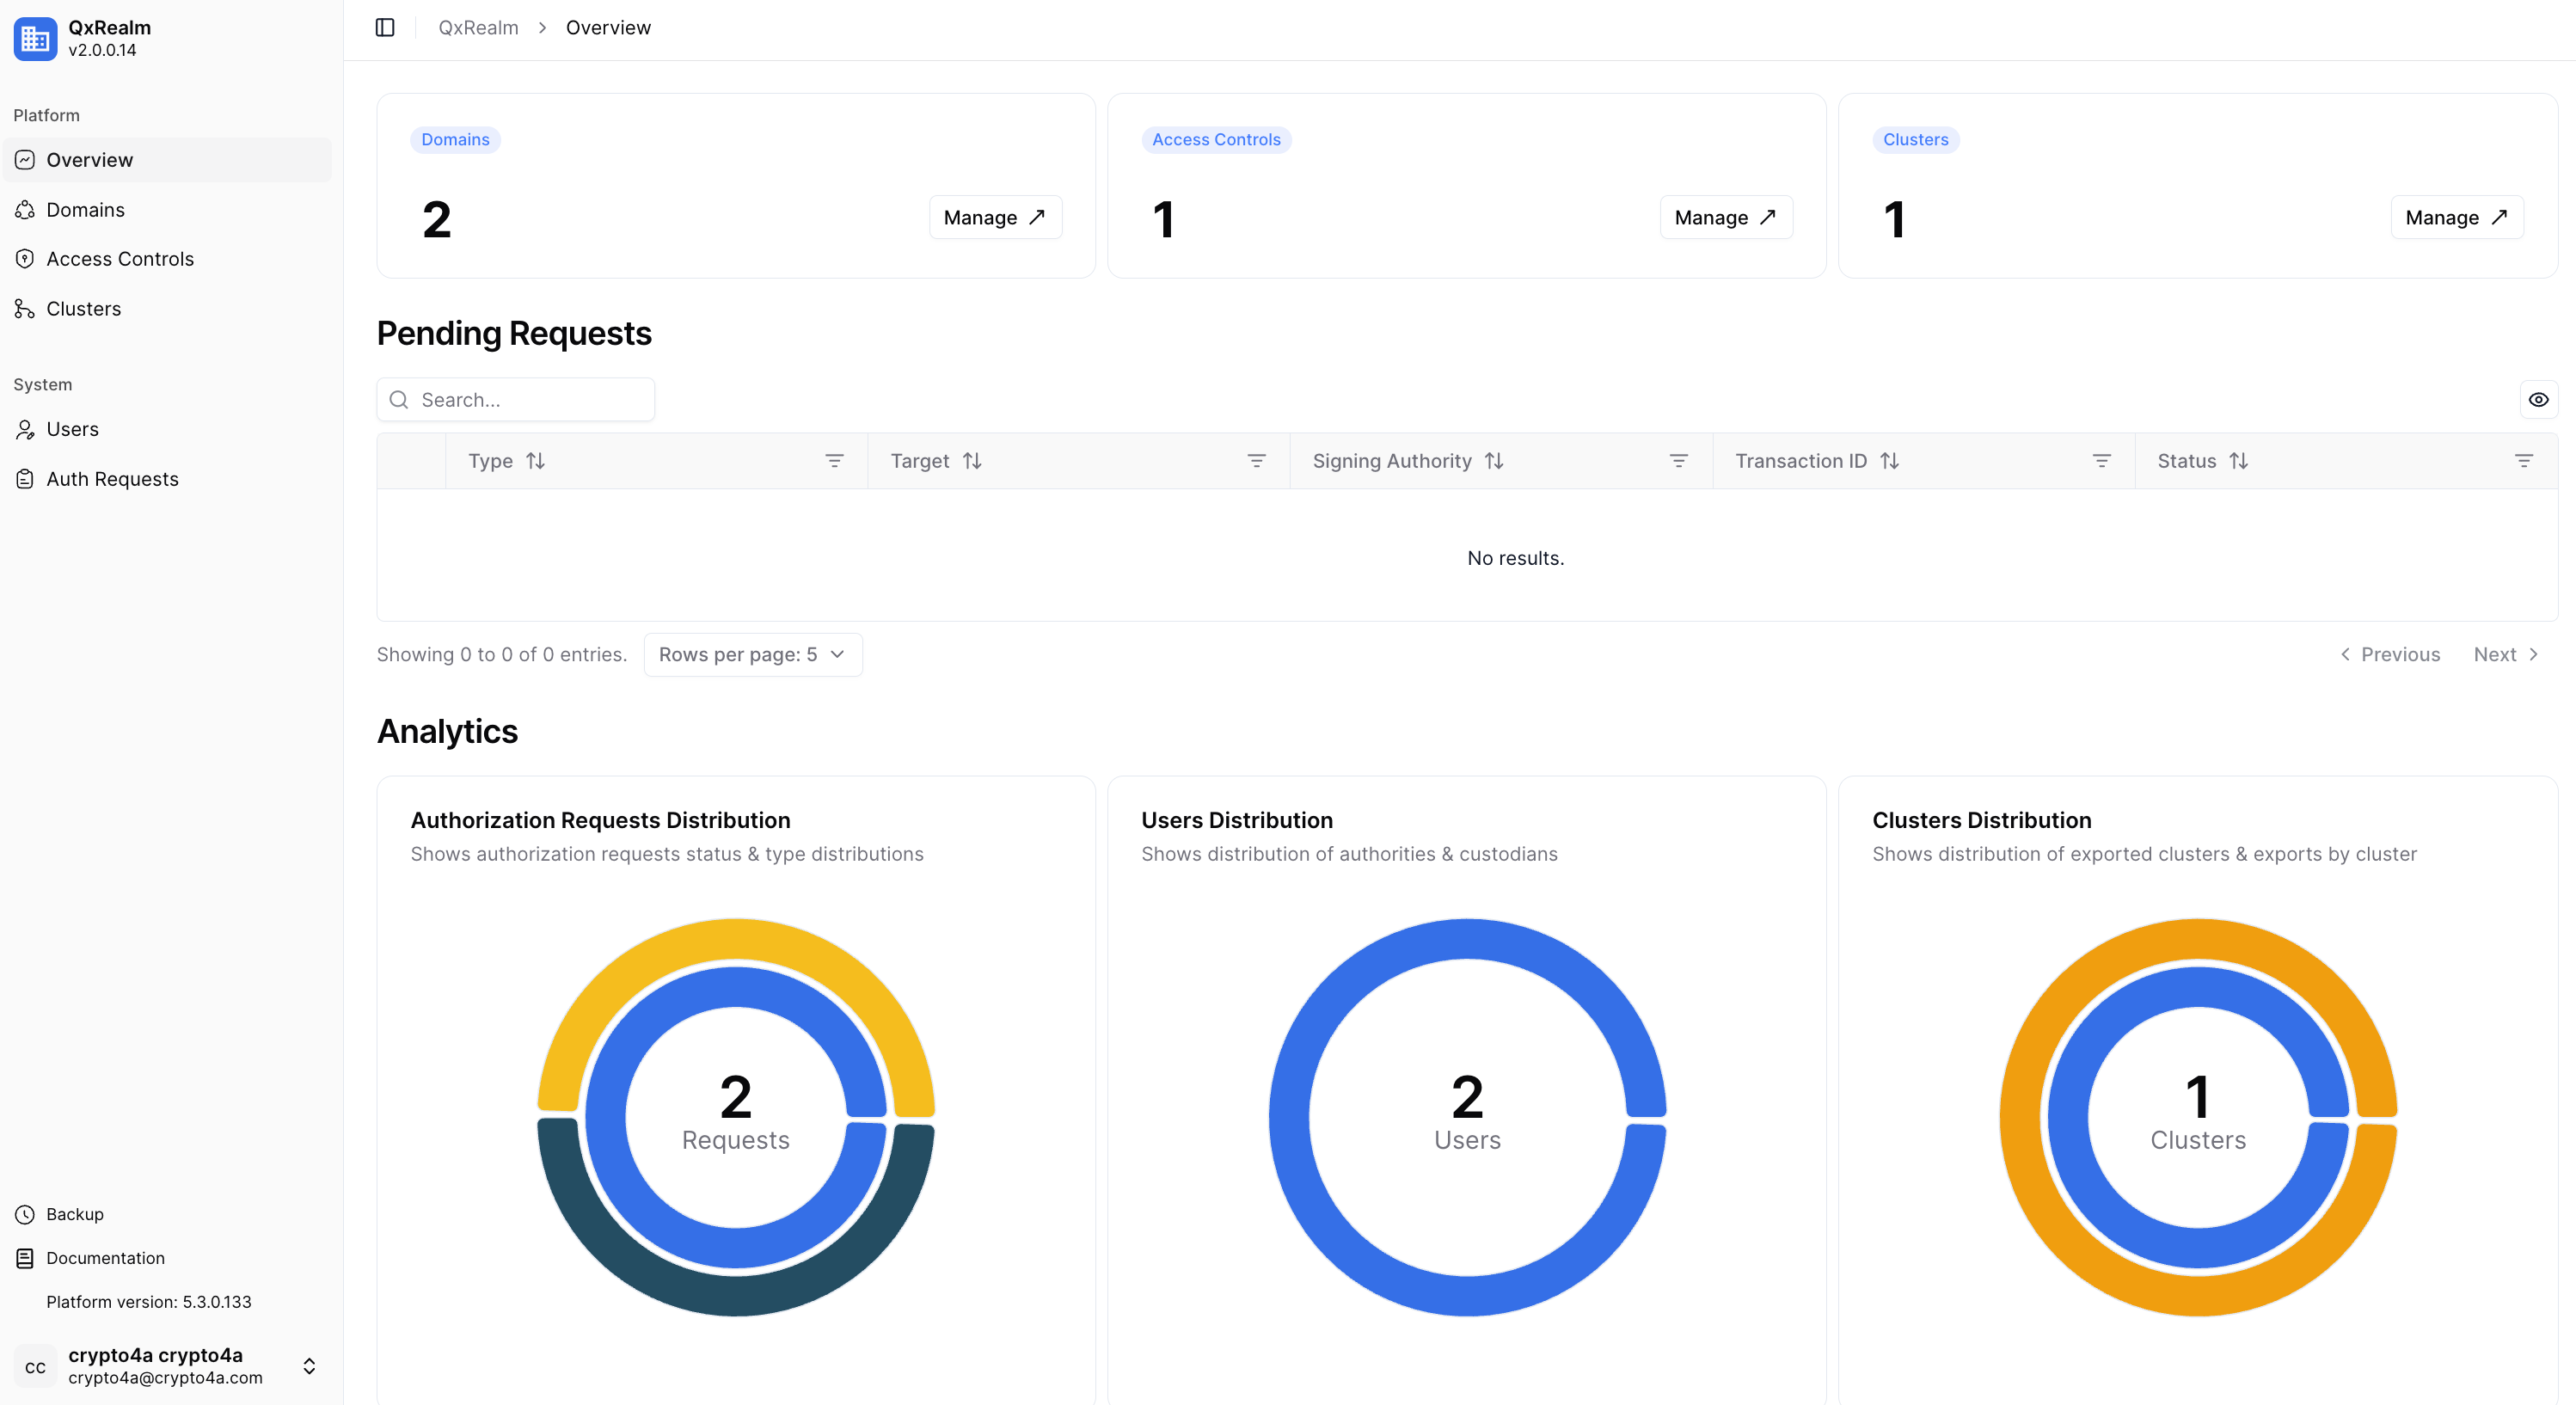Open the Rows per page dropdown

point(753,654)
